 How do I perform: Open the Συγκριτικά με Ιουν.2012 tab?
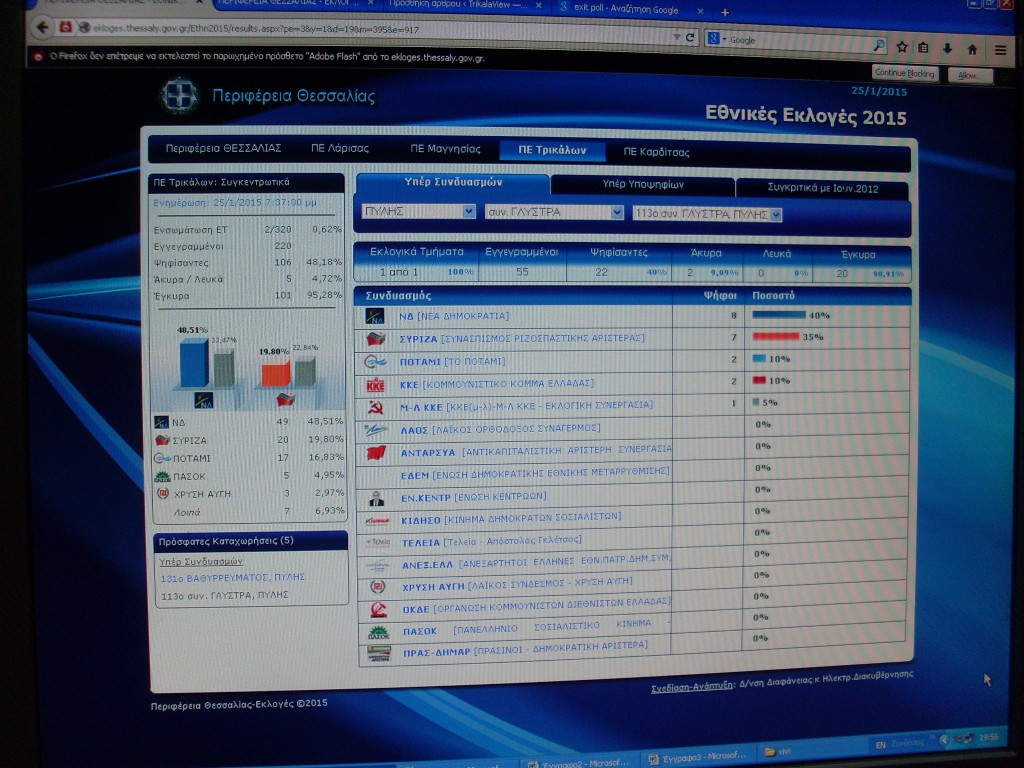tap(822, 188)
